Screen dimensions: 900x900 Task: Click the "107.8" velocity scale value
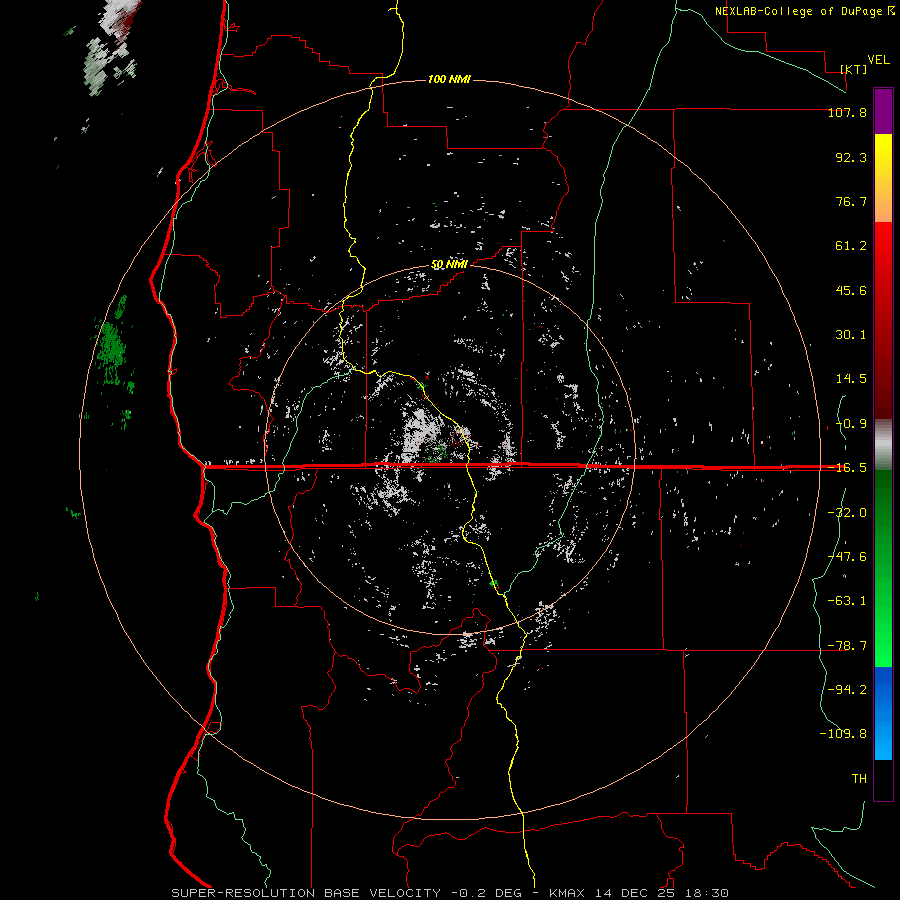click(847, 112)
